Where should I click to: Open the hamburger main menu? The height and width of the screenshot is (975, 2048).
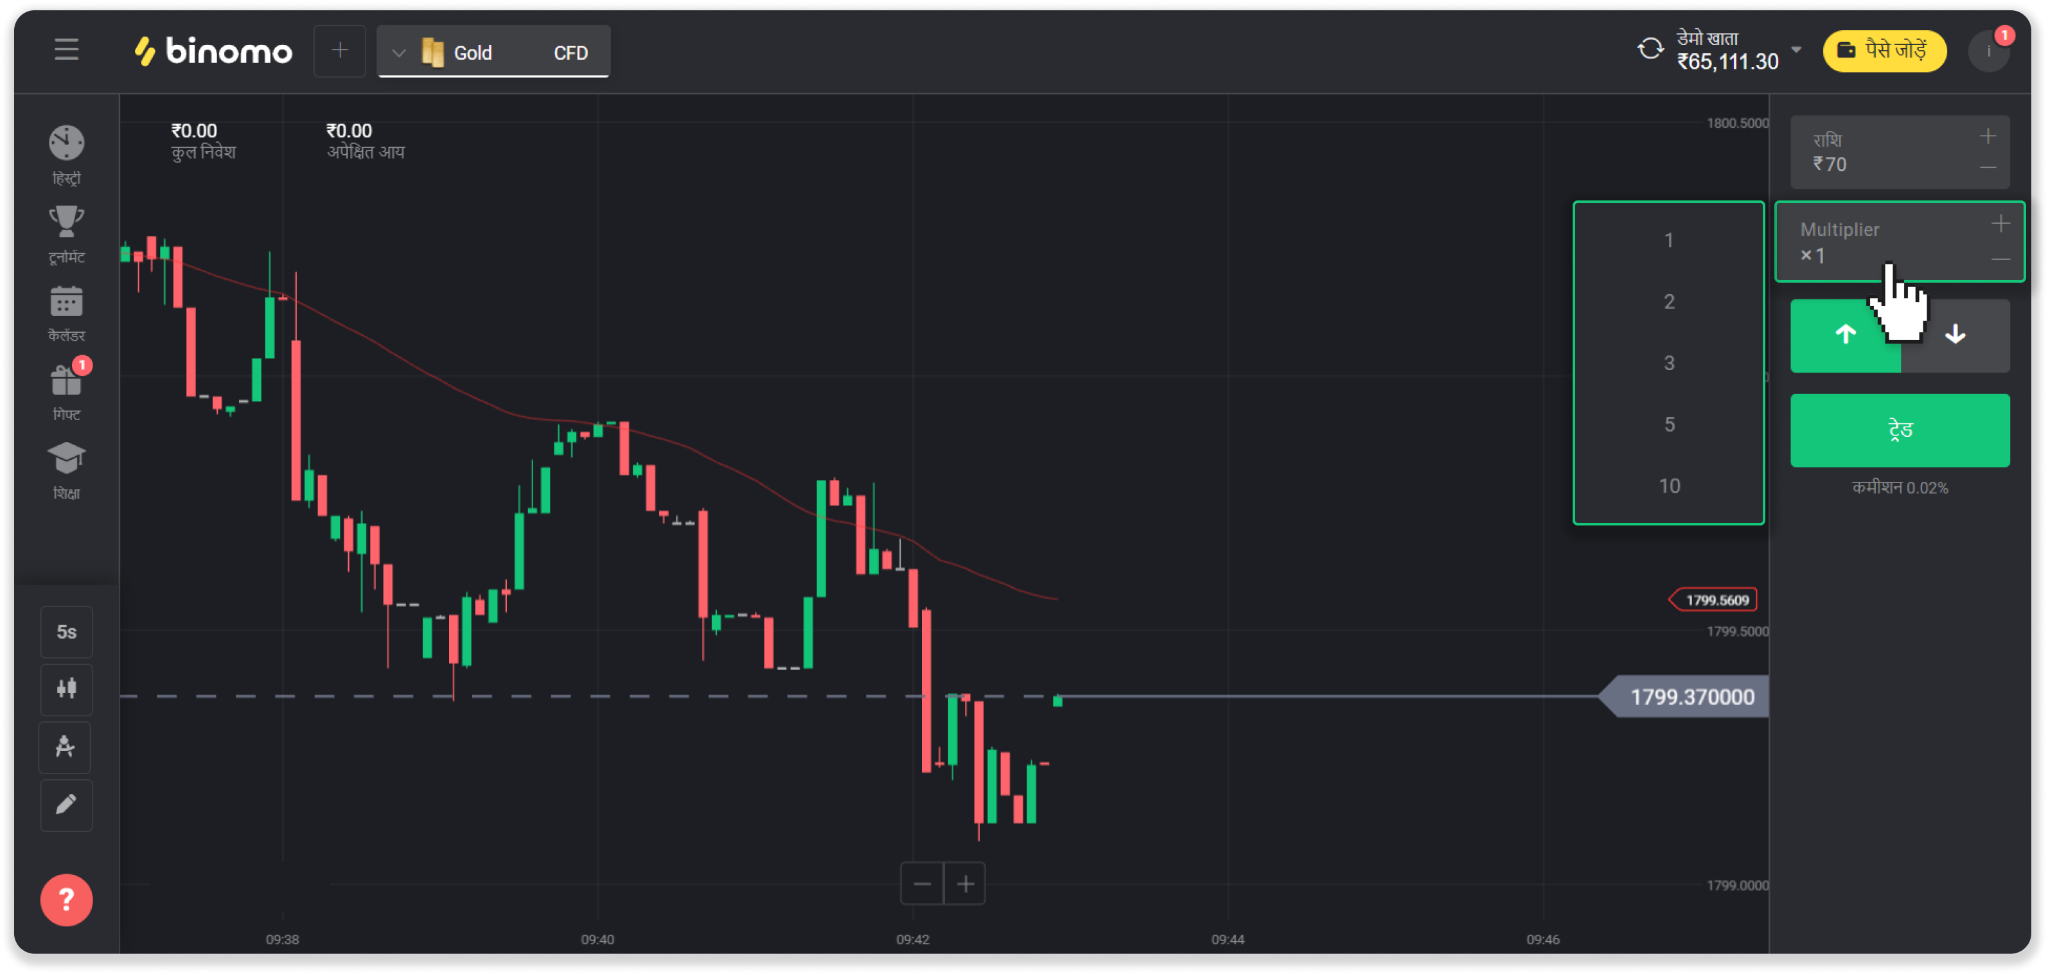(66, 50)
